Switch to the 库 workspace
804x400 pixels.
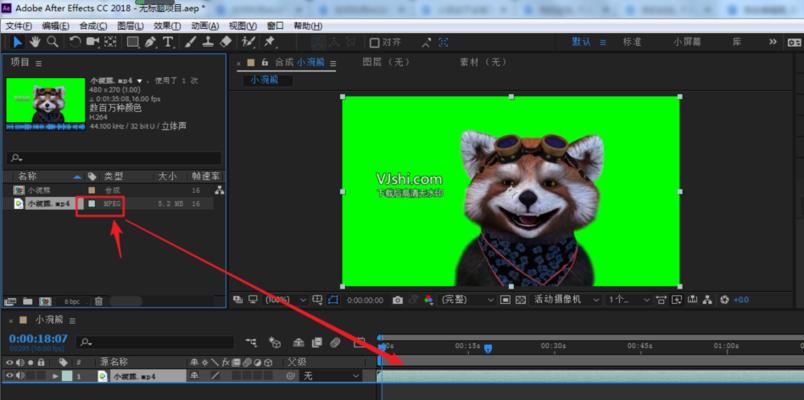point(737,42)
